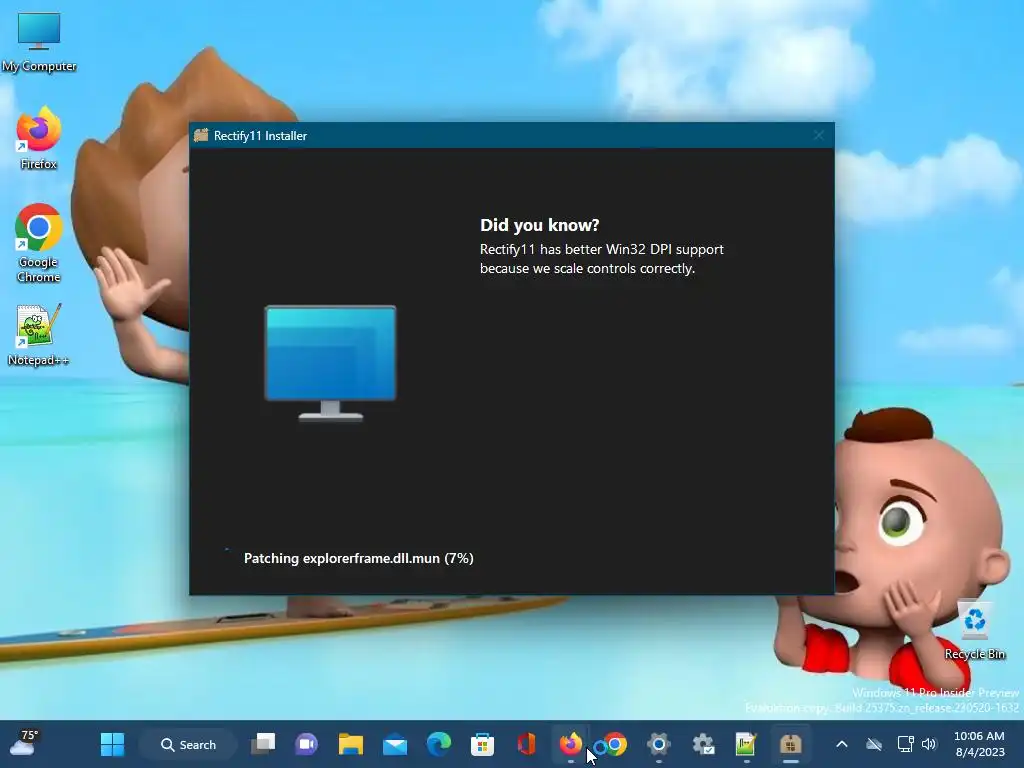Open the gear-with-checkmark taskbar app
Screen dimensions: 1024x768
point(703,744)
